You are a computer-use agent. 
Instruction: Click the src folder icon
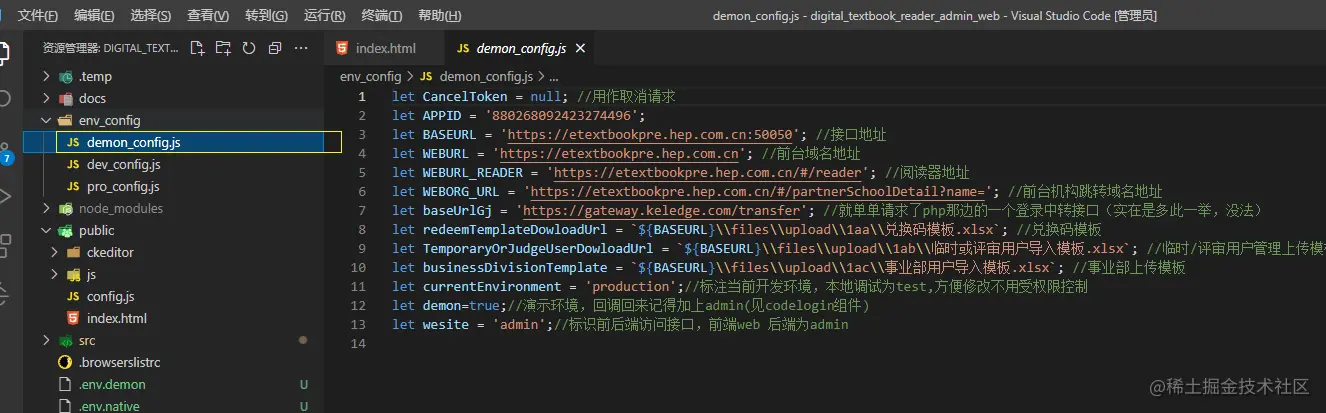coord(66,340)
